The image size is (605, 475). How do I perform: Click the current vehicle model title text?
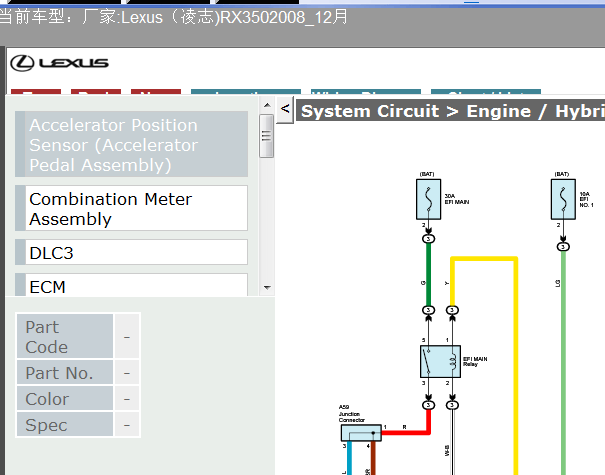click(x=173, y=17)
